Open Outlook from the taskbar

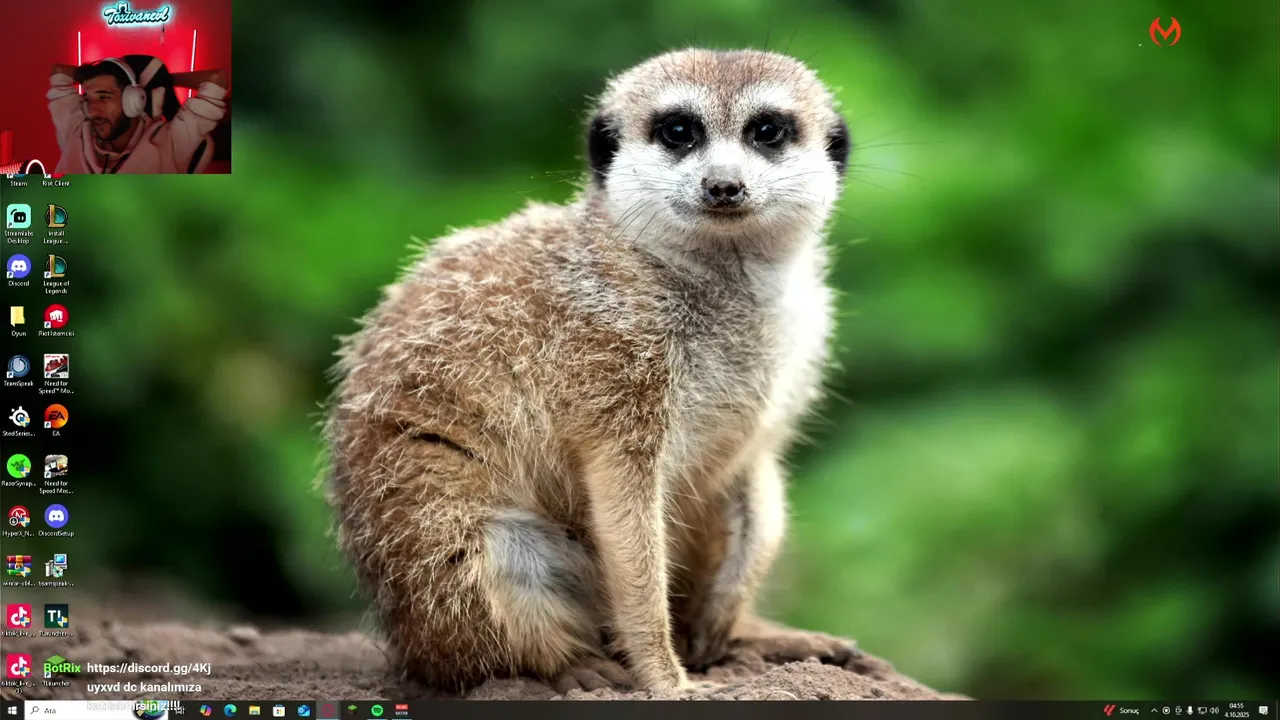[x=303, y=711]
